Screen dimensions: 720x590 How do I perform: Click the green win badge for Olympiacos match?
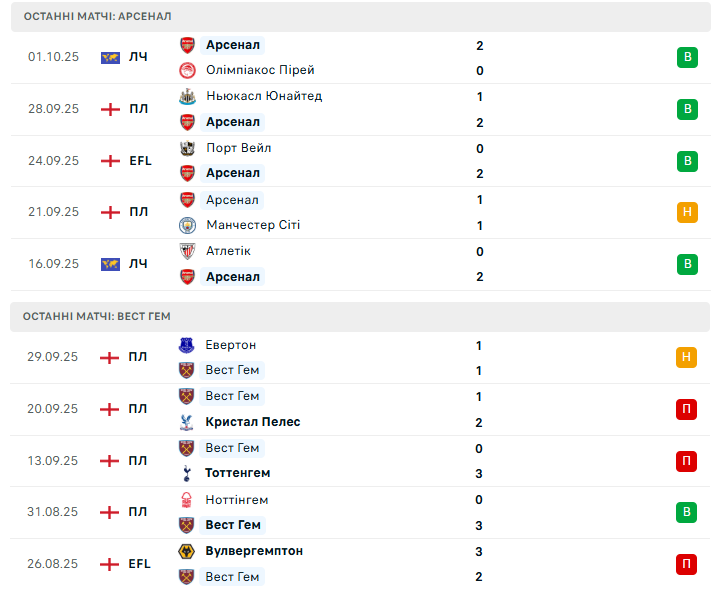687,57
